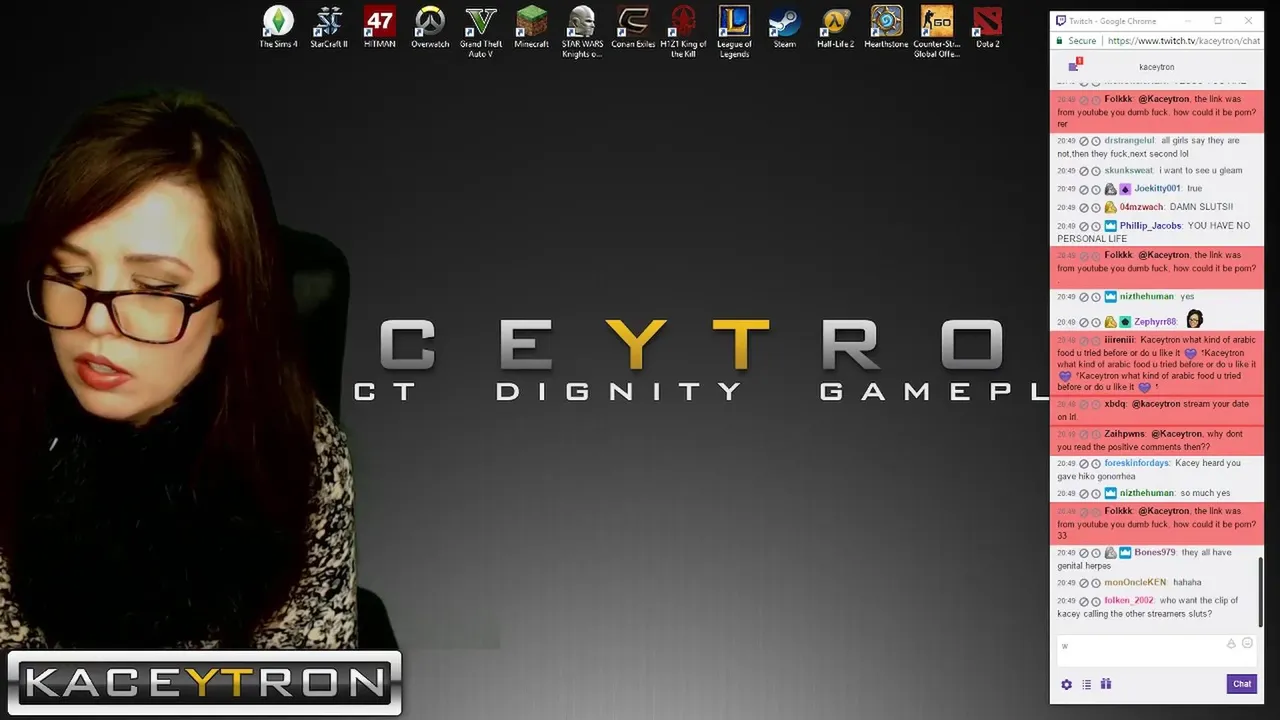Select the HITMAN desktop icon
Viewport: 1280px width, 720px height.
point(379,28)
